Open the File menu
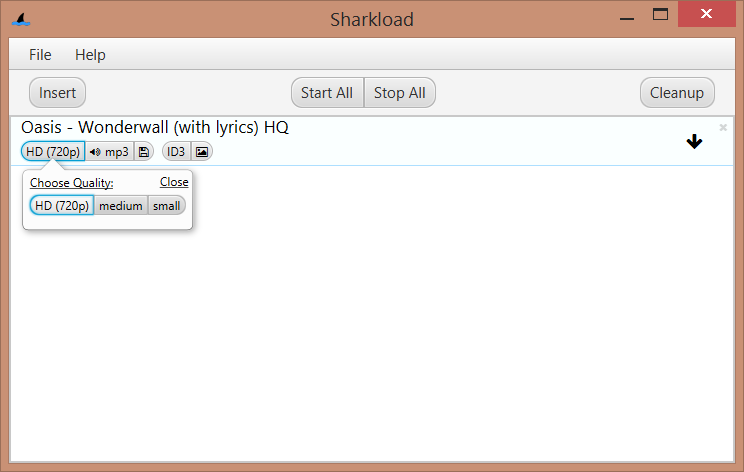 [x=40, y=55]
